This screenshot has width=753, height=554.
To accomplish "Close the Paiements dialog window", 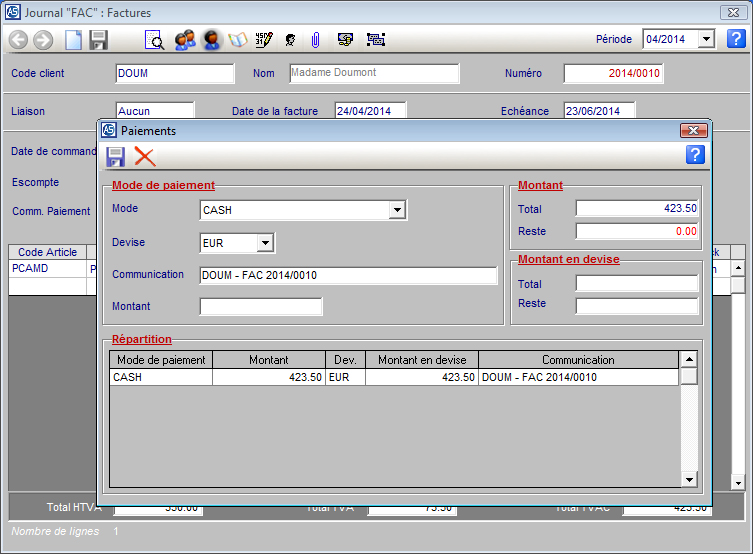I will point(693,131).
